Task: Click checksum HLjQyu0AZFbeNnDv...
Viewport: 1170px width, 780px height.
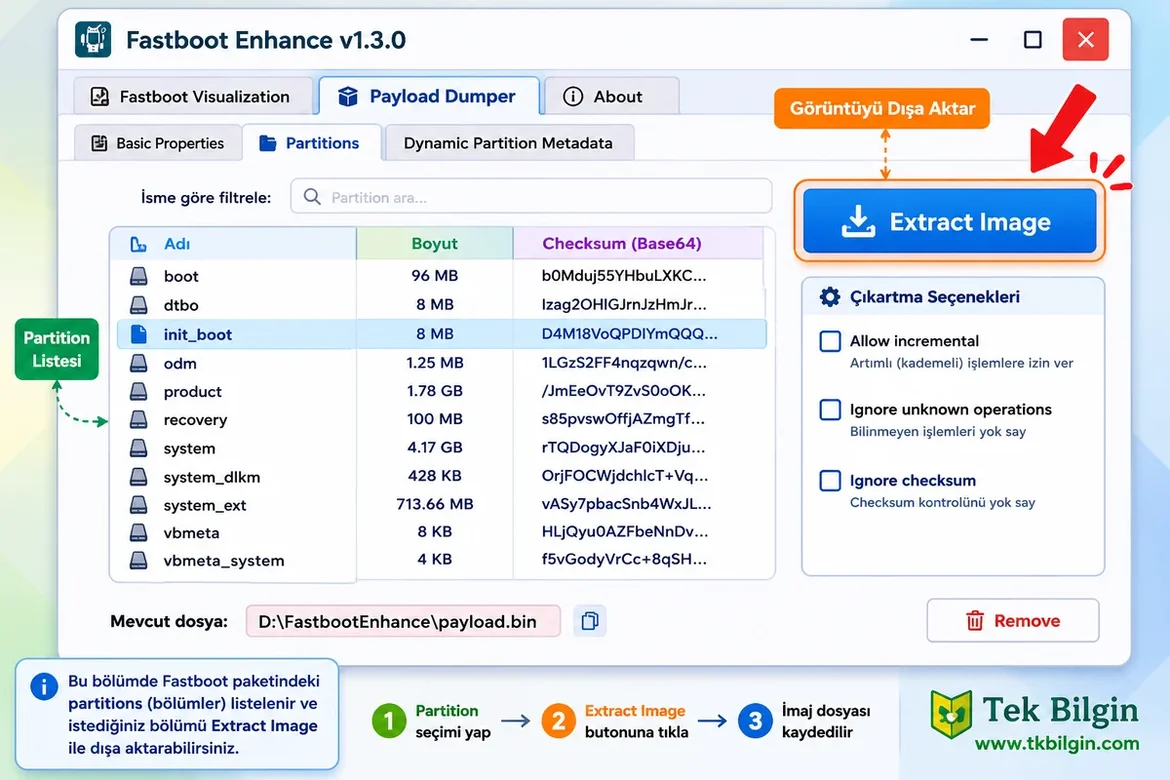Action: [625, 531]
